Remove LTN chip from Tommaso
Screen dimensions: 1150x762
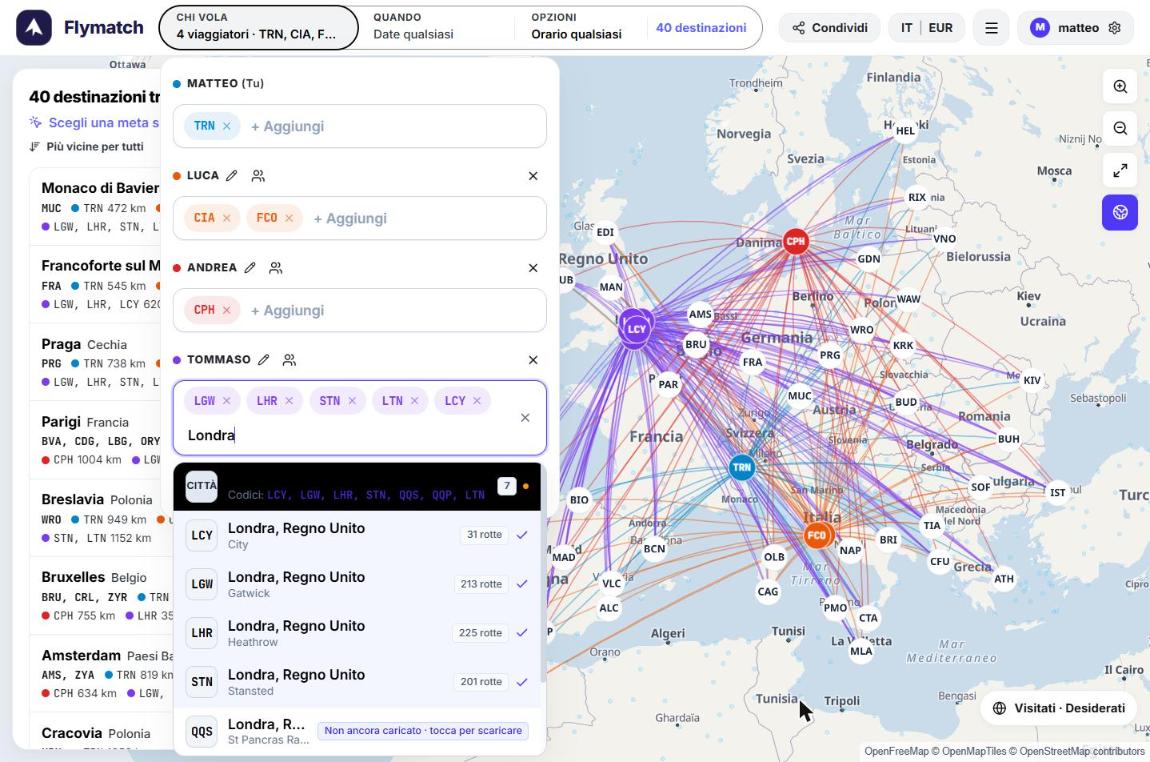[x=414, y=400]
